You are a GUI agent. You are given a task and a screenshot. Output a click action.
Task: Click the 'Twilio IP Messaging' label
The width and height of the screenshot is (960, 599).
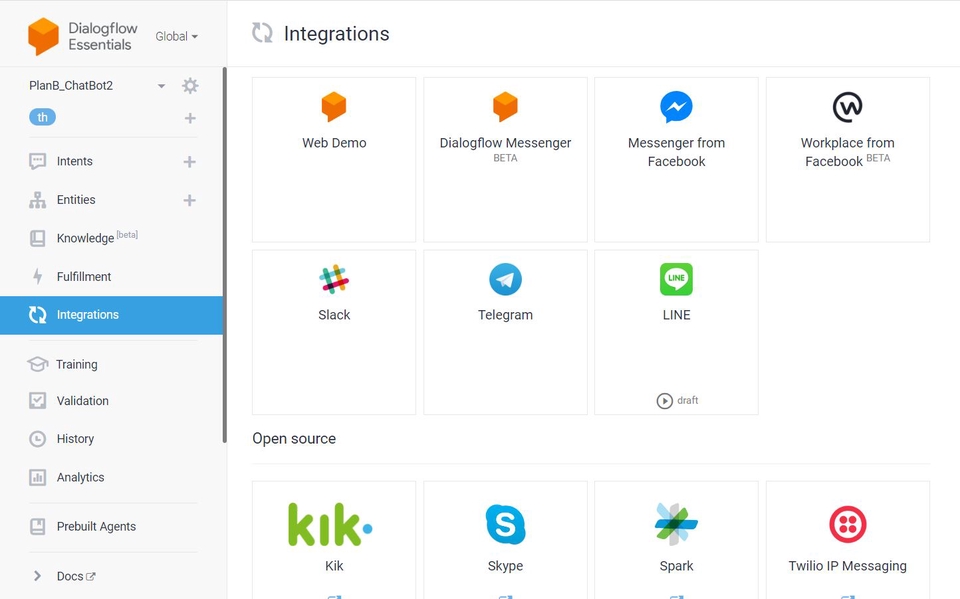[x=847, y=566]
